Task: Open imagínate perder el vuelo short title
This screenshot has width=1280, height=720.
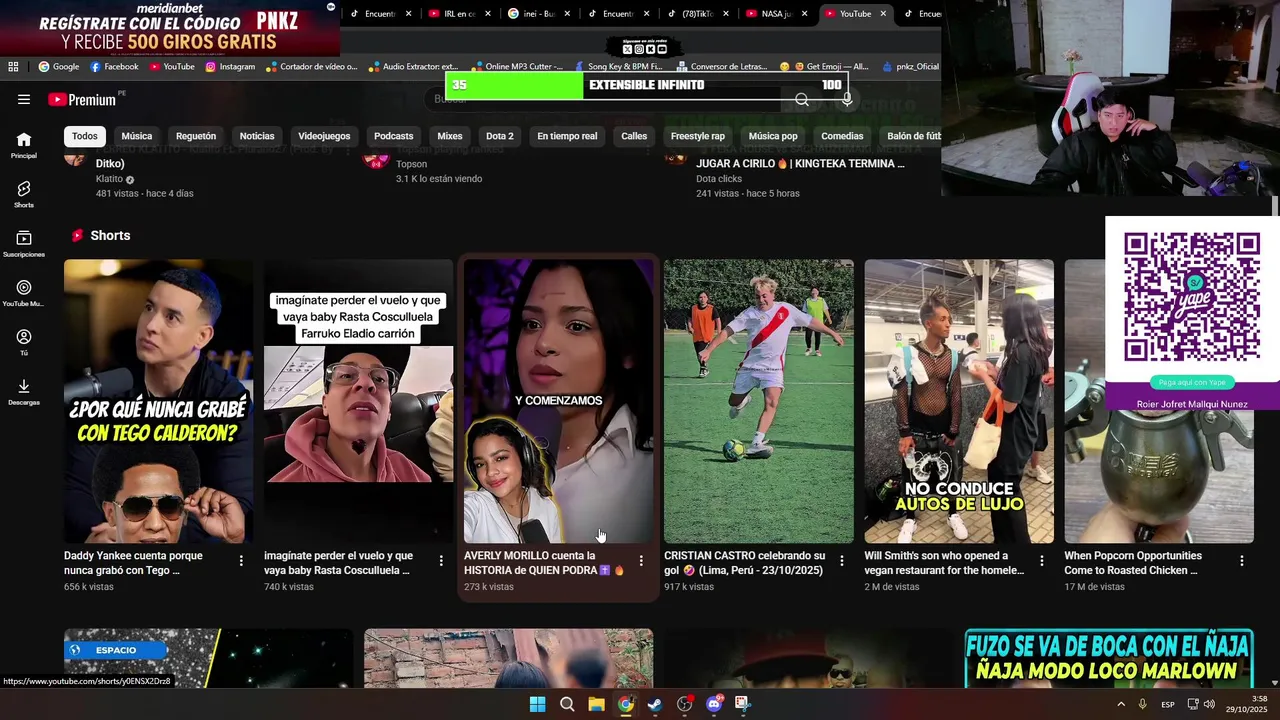Action: [x=338, y=563]
